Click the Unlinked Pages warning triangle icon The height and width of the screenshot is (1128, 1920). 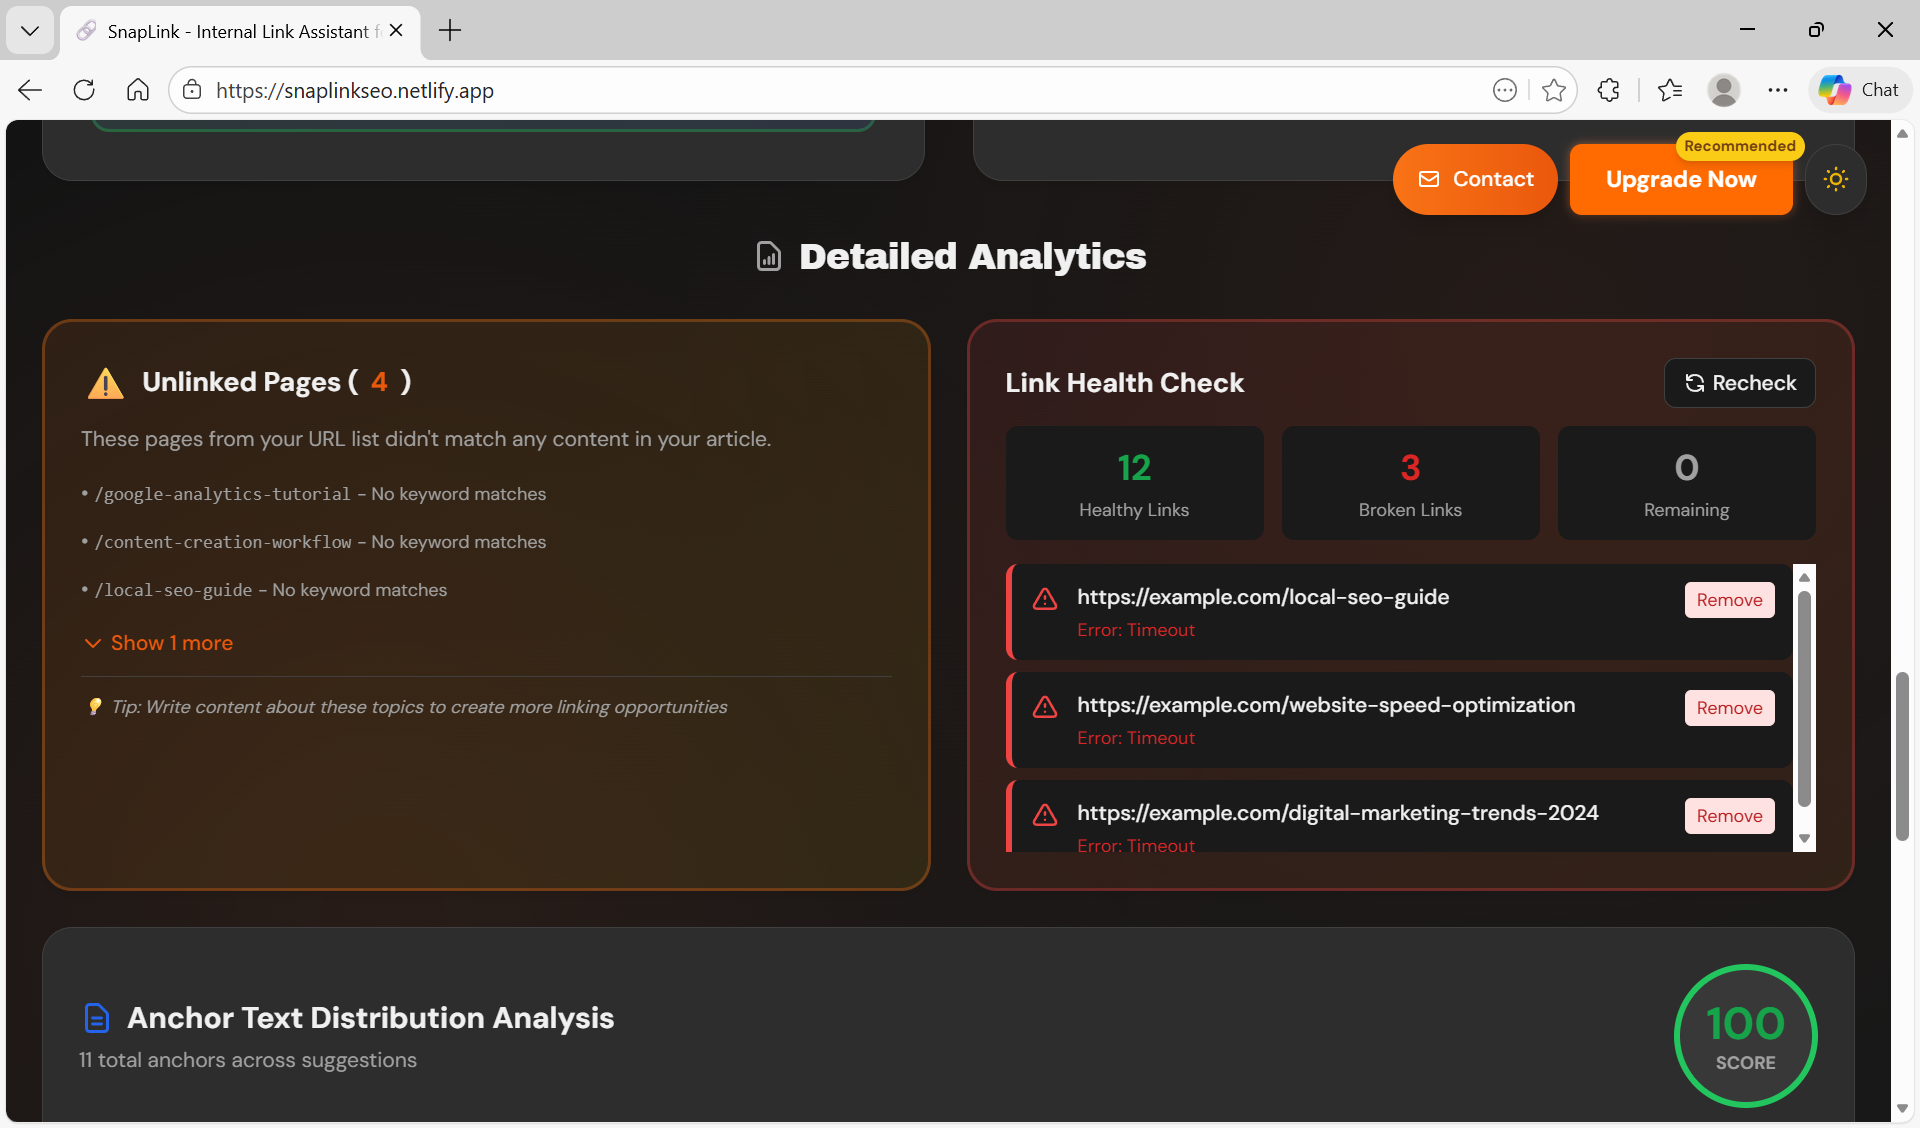click(x=106, y=383)
